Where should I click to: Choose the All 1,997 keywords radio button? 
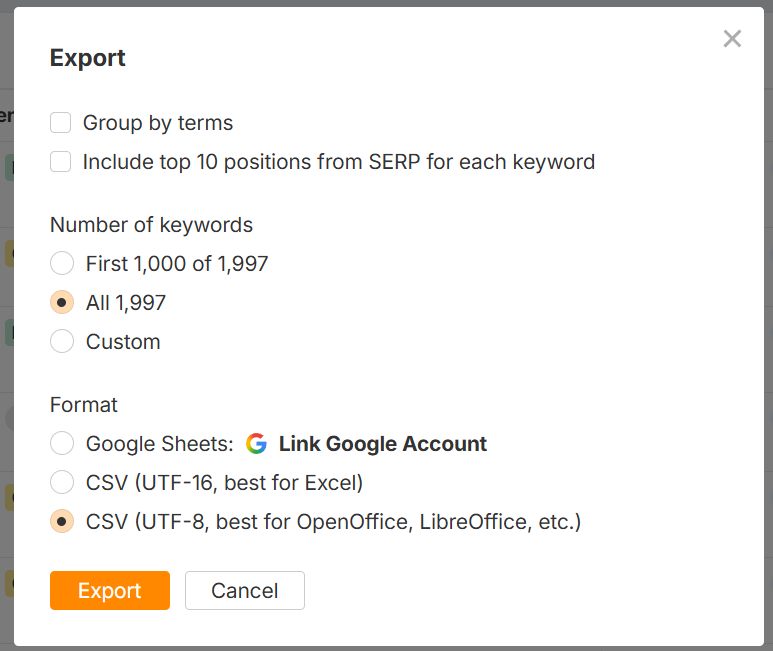click(x=62, y=302)
